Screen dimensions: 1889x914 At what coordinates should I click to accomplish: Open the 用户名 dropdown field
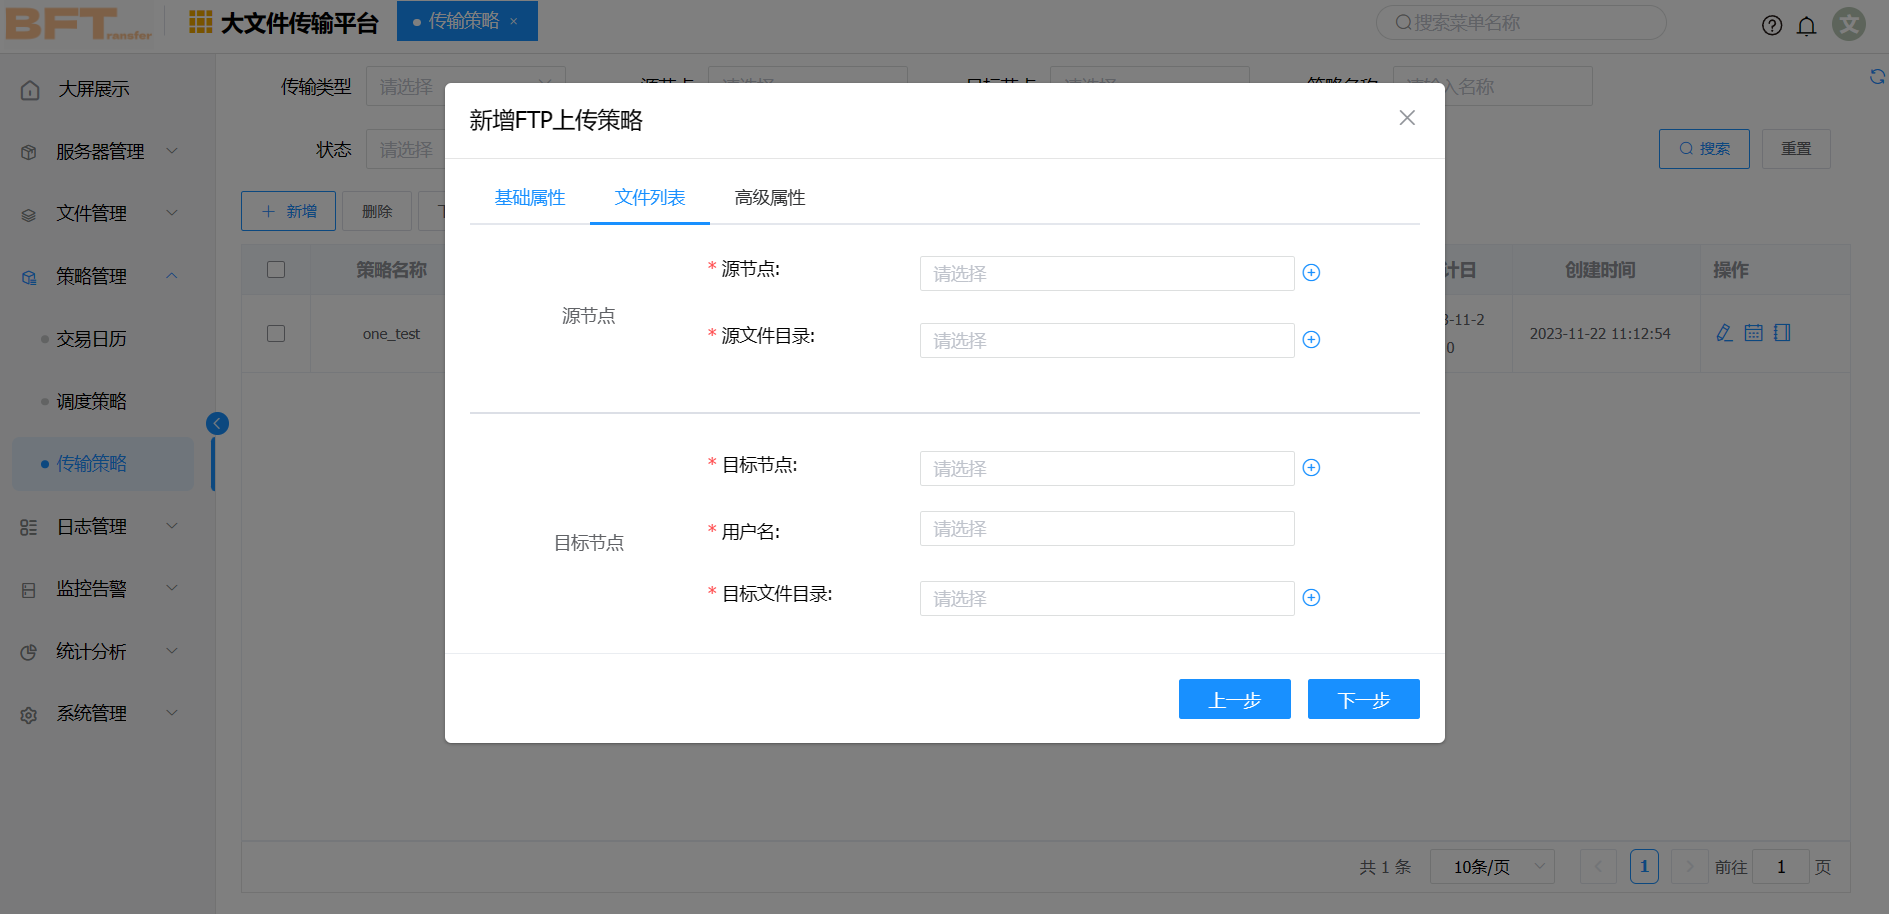tap(1106, 529)
